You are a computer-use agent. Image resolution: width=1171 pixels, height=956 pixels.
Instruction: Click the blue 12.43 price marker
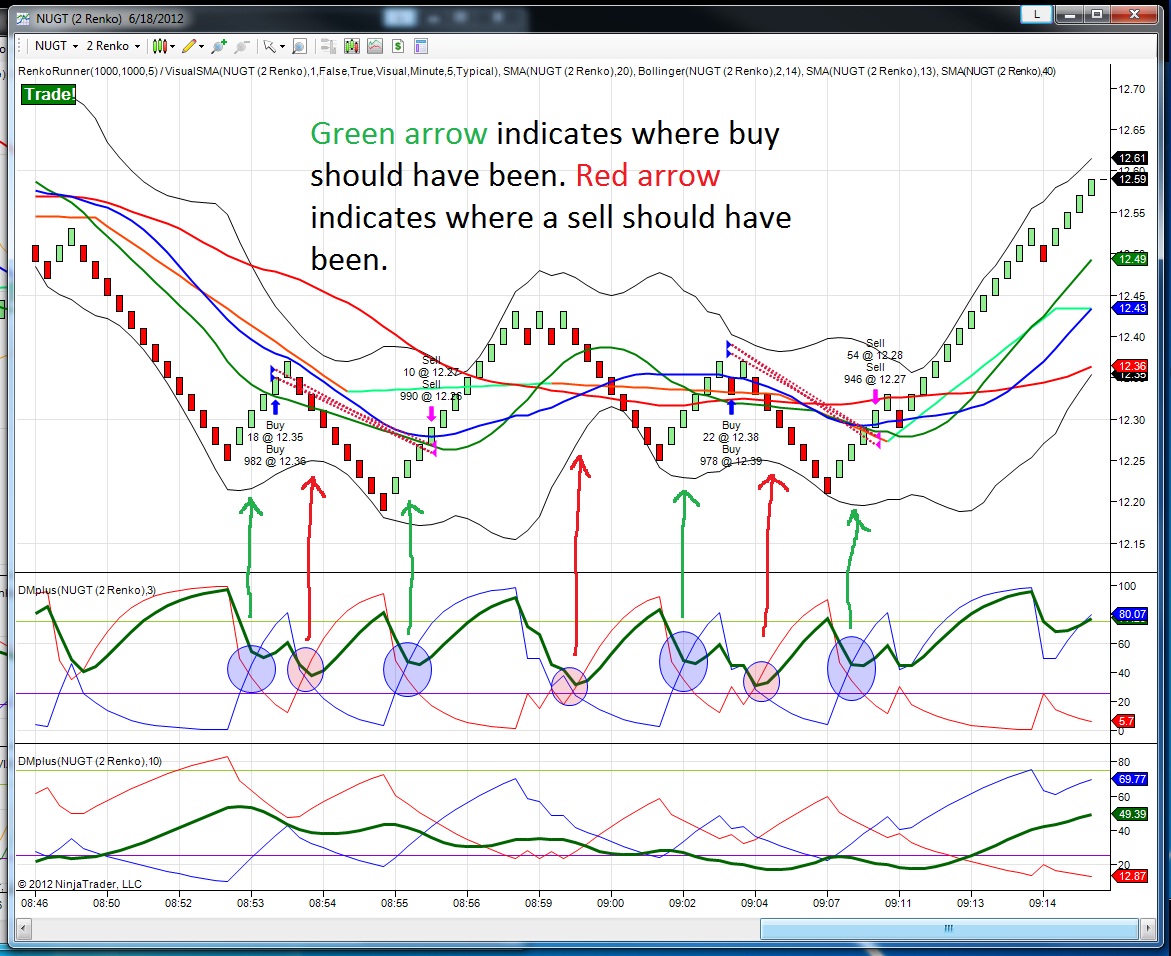(1131, 308)
